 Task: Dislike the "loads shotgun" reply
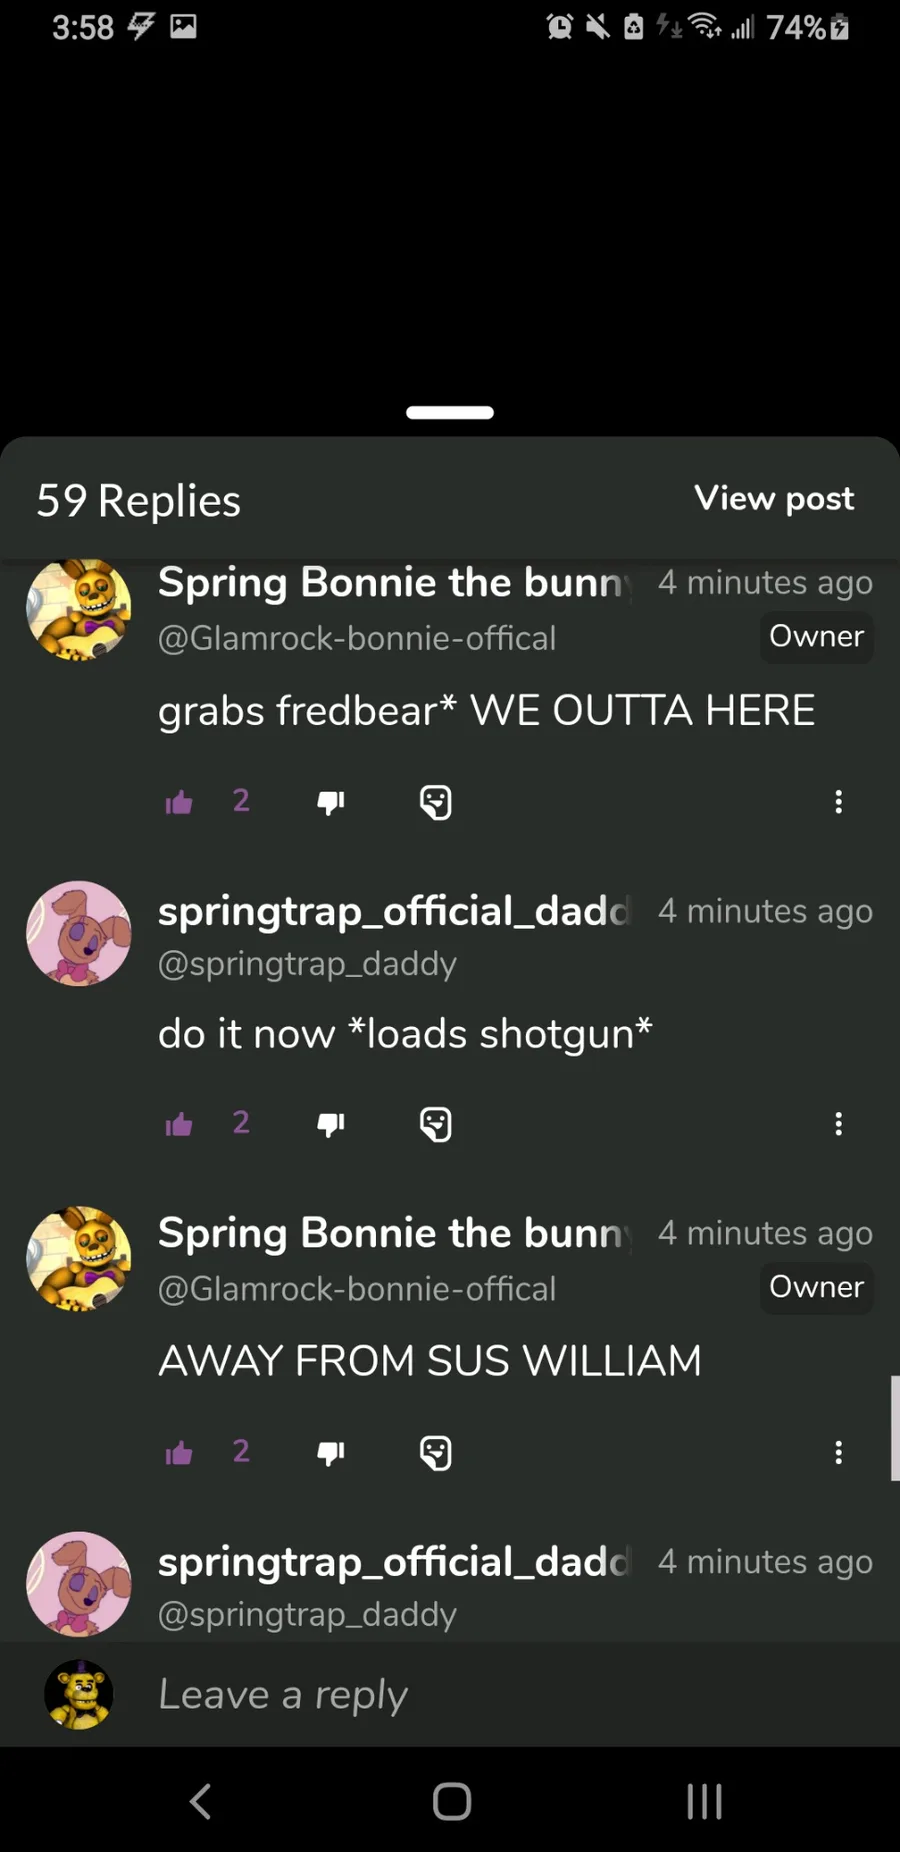331,1124
